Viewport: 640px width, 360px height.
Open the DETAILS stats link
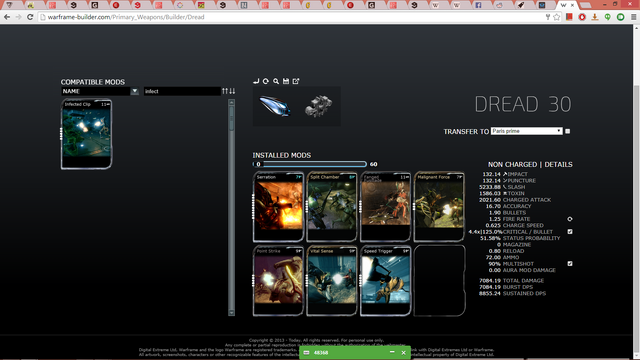[558, 164]
